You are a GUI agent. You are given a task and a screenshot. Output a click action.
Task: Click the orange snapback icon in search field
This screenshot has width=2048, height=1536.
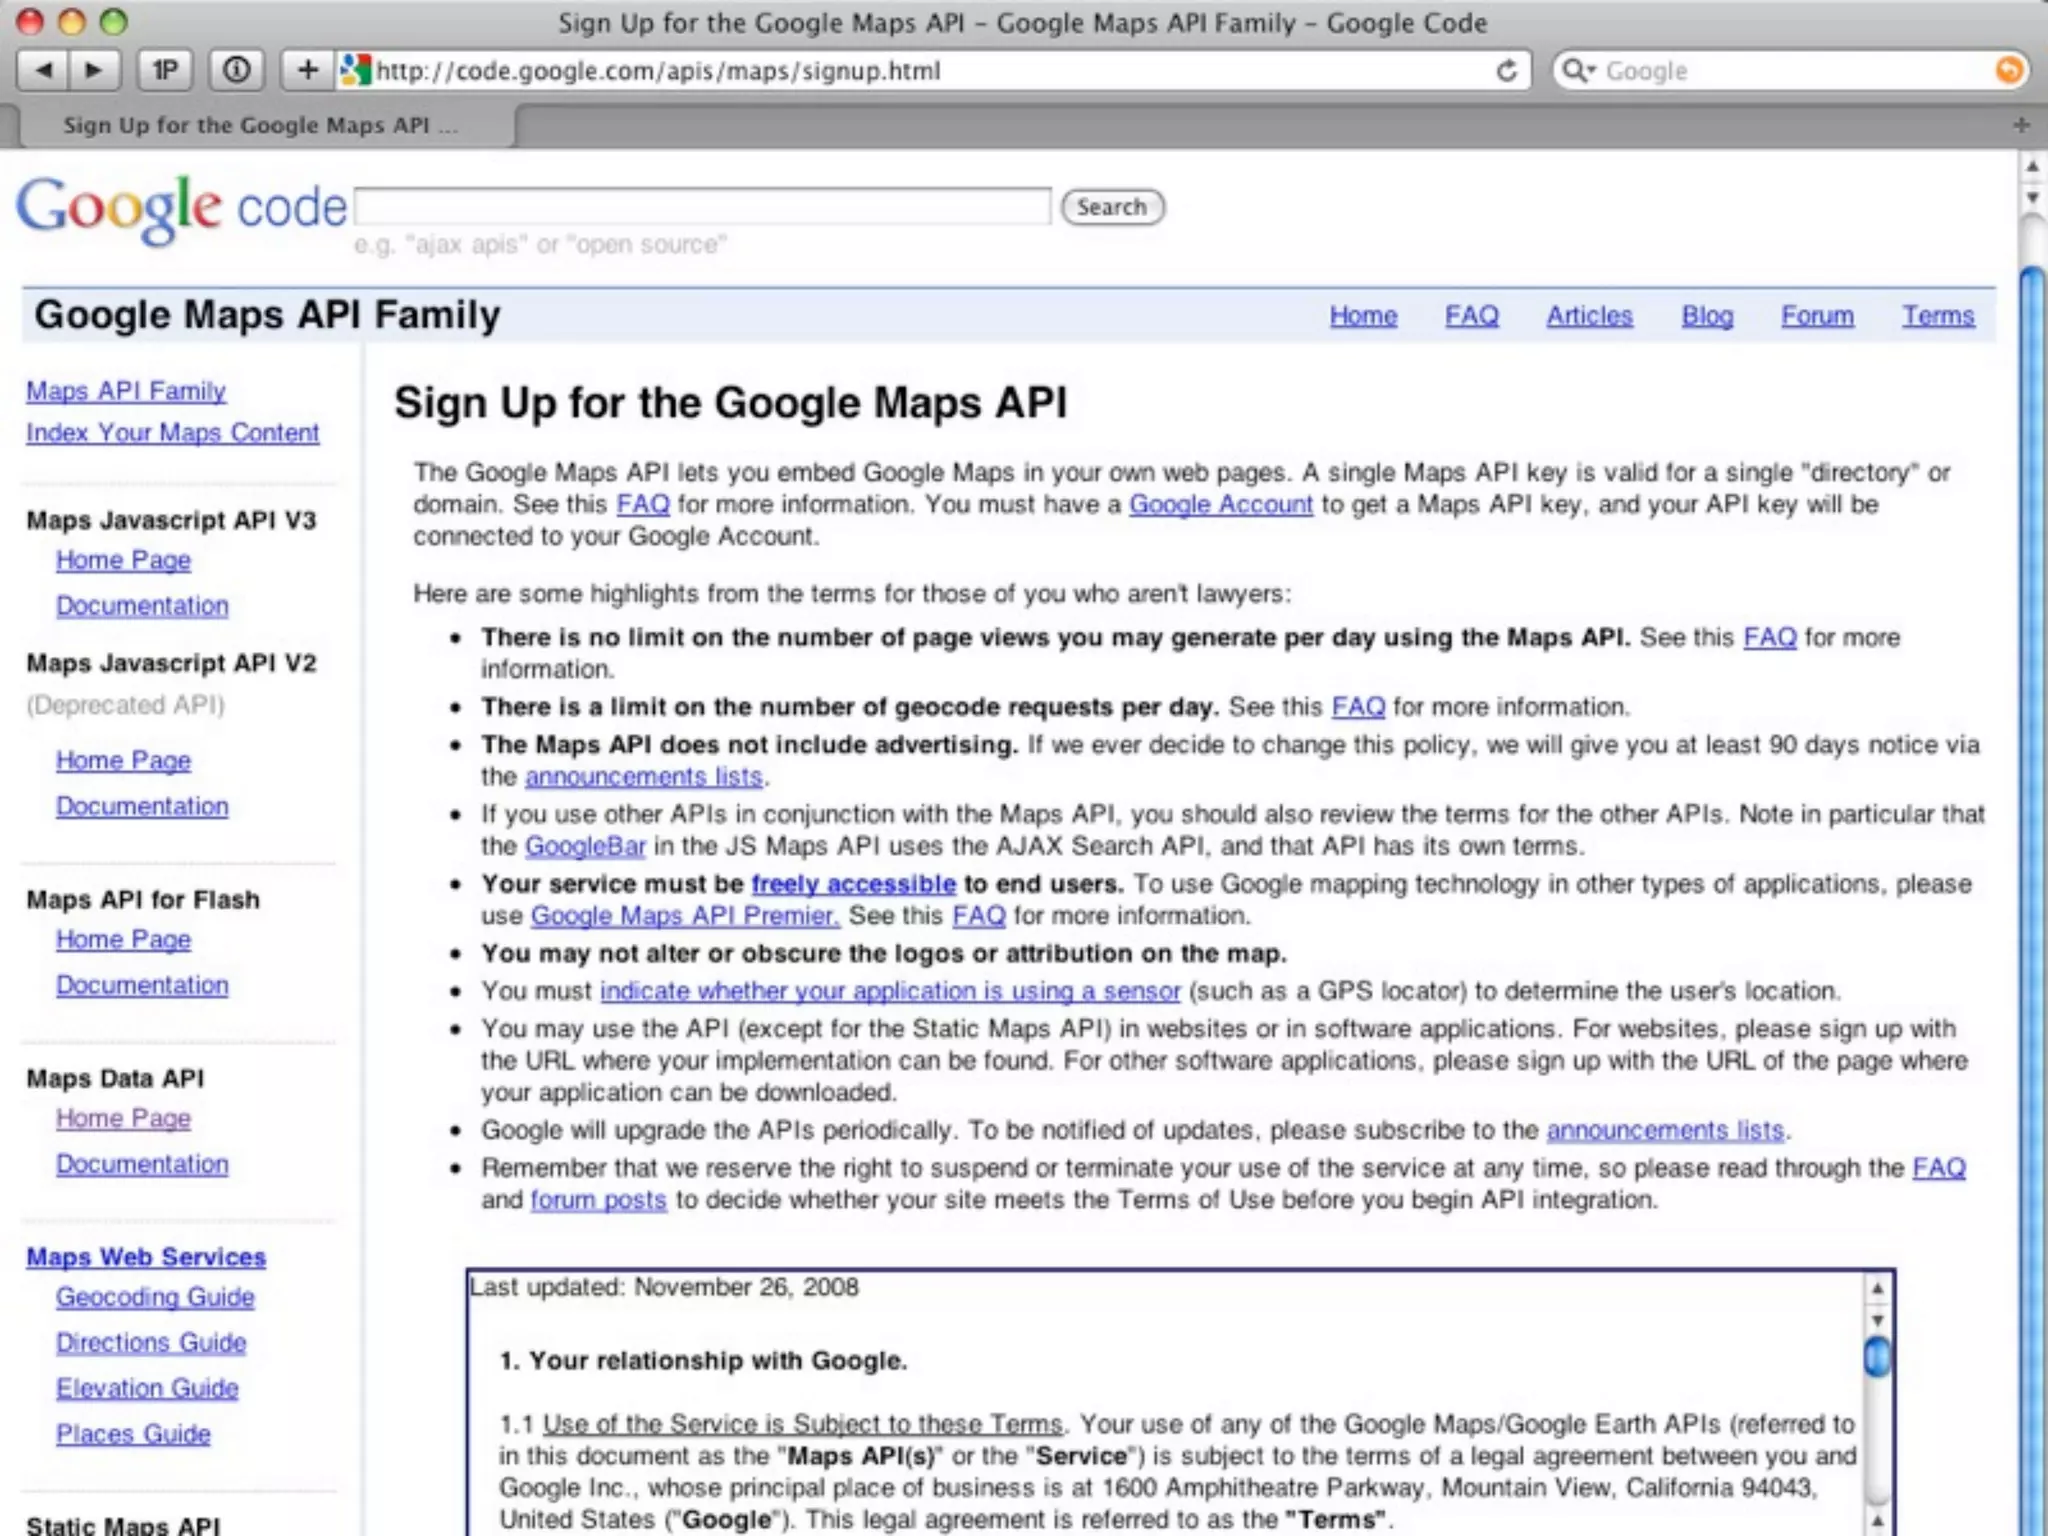[x=2008, y=70]
